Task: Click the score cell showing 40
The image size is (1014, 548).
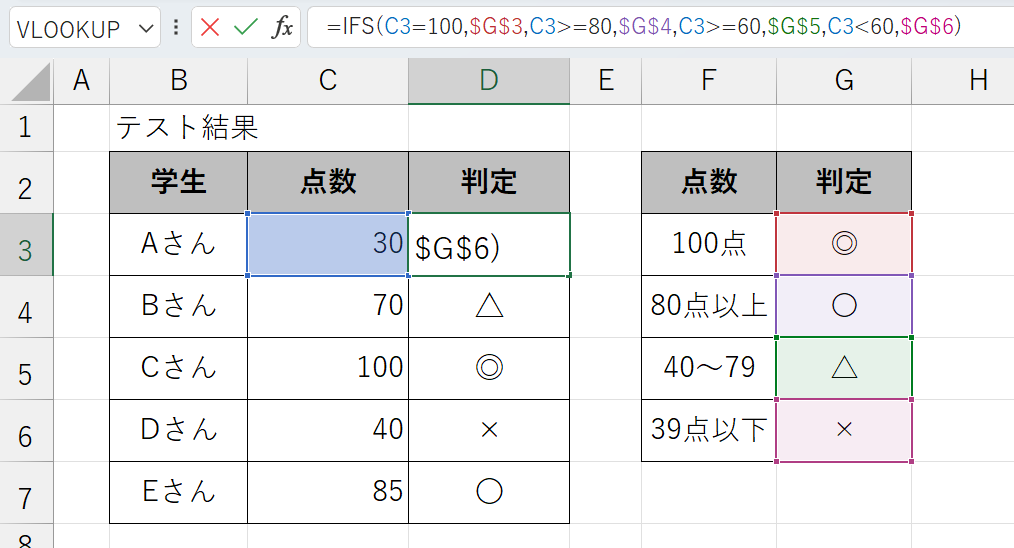Action: tap(328, 430)
